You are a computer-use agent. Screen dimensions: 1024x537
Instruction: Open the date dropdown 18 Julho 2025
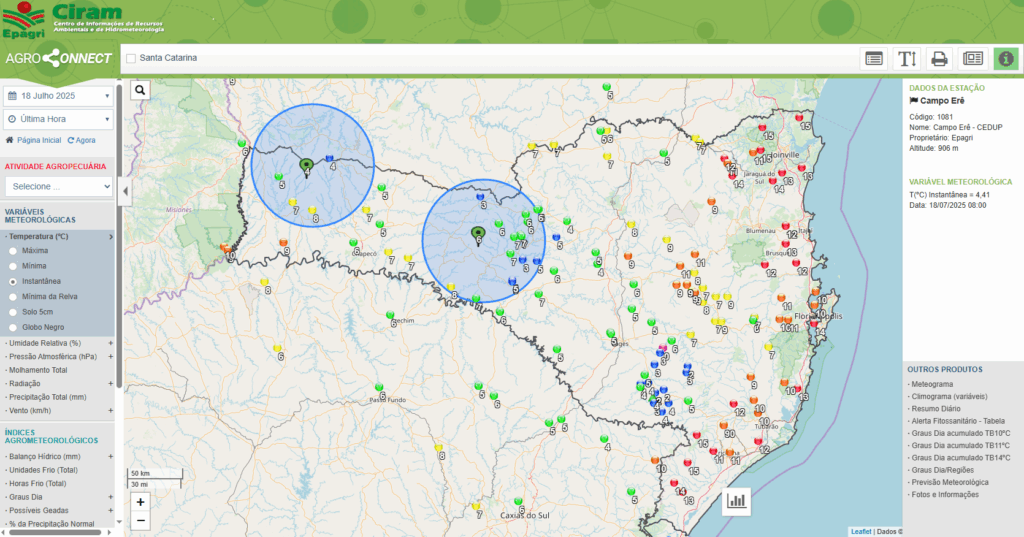(x=59, y=96)
